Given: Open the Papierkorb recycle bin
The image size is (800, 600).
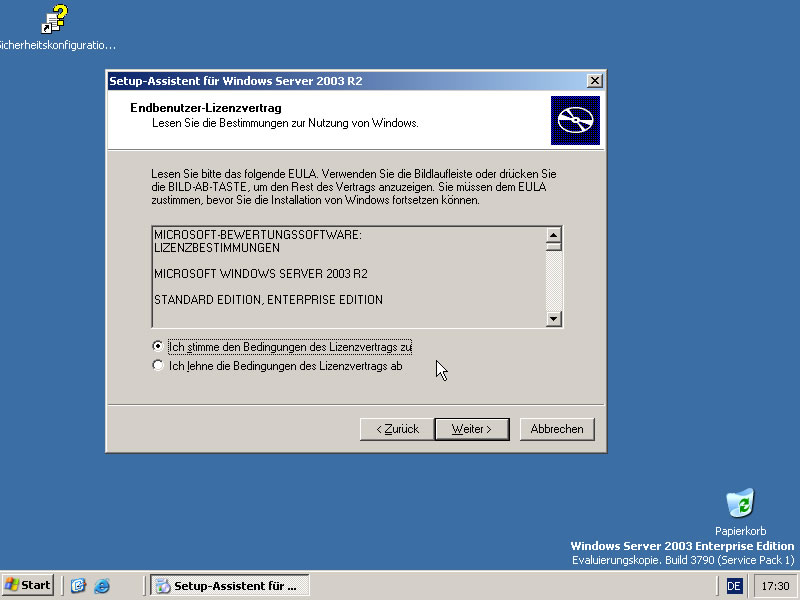Looking at the screenshot, I should click(x=740, y=505).
